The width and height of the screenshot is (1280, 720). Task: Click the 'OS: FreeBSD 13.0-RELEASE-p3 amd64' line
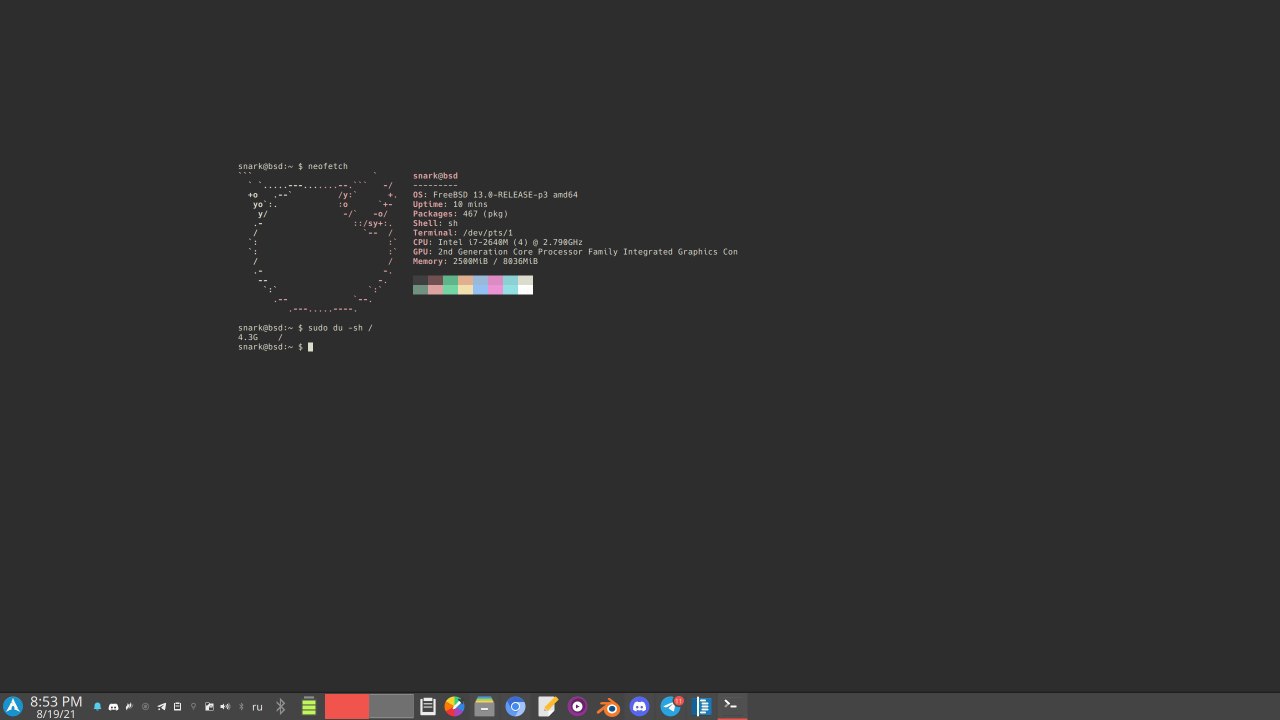coord(495,195)
